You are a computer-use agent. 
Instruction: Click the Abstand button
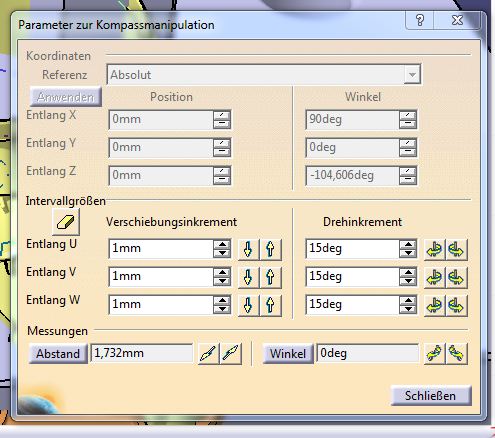click(58, 353)
